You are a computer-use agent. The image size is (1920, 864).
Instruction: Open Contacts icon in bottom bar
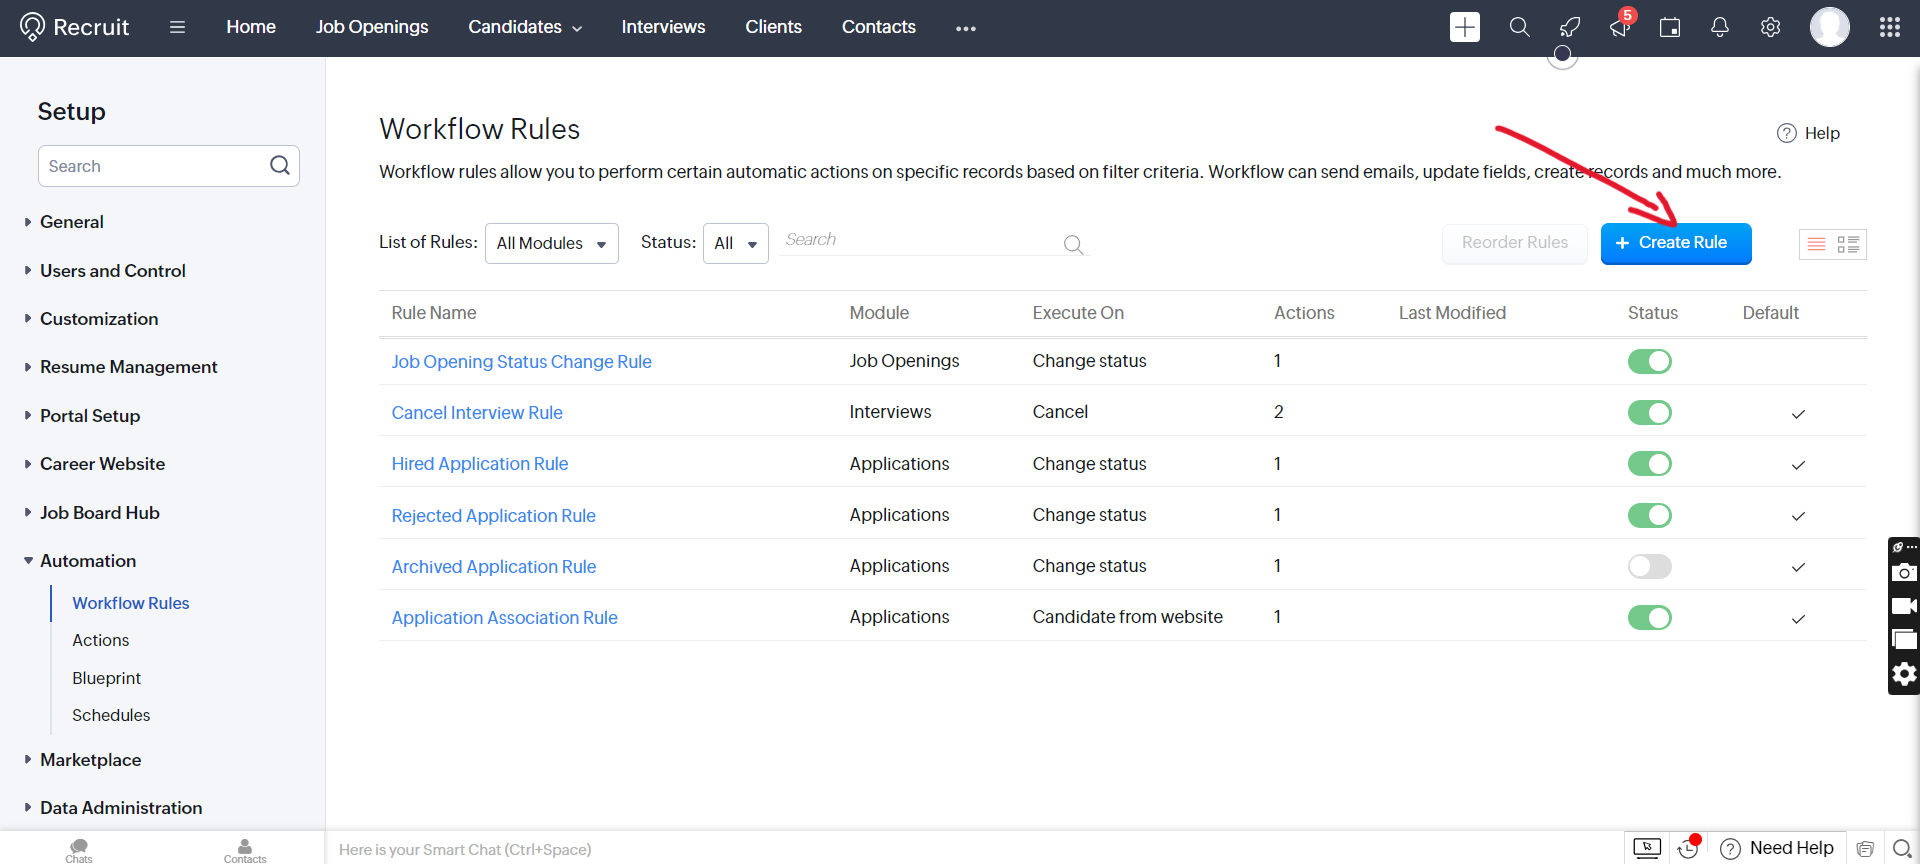(245, 850)
